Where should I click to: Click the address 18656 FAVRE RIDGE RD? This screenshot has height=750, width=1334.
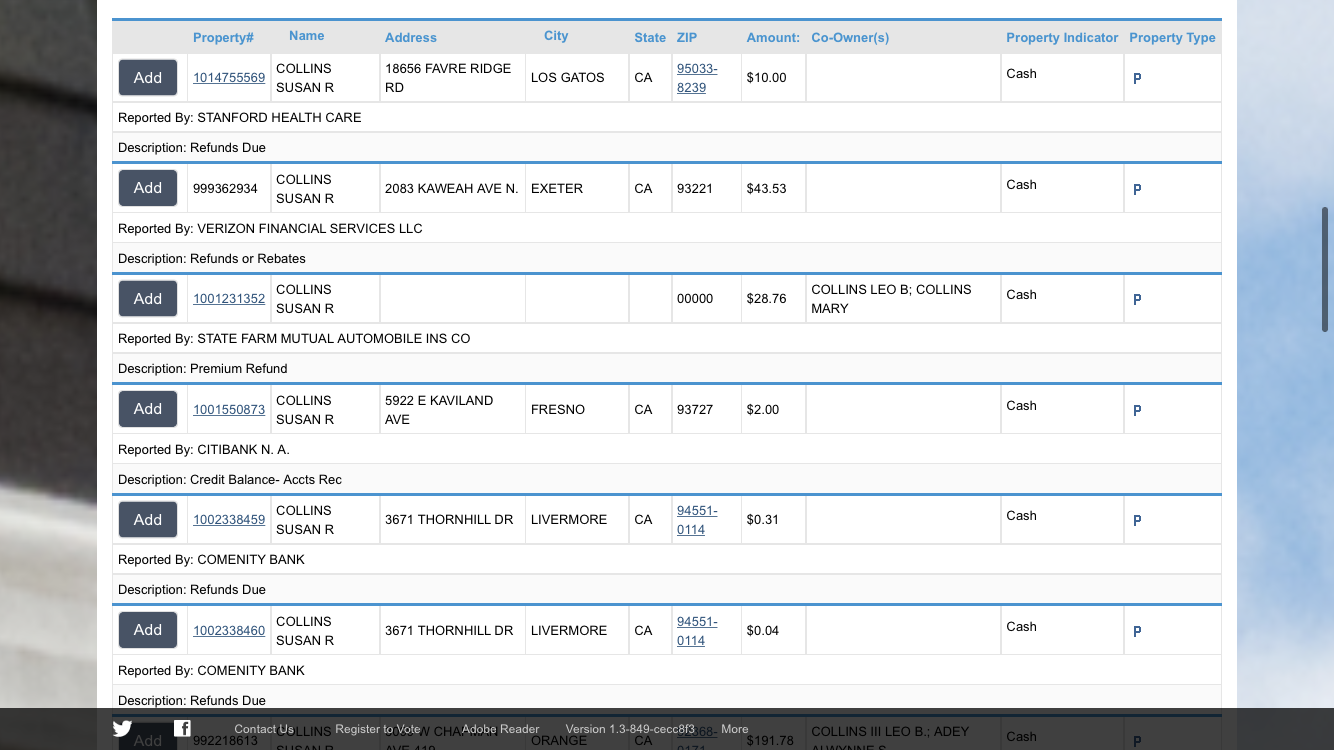click(x=448, y=78)
